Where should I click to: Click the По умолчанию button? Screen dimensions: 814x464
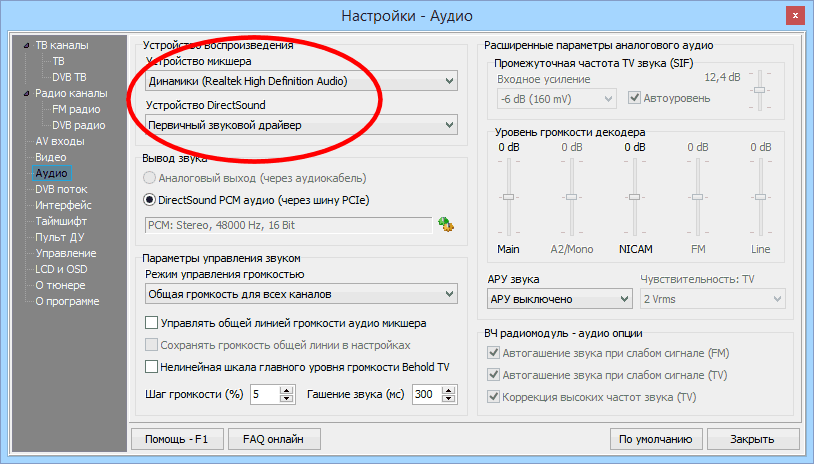[655, 439]
